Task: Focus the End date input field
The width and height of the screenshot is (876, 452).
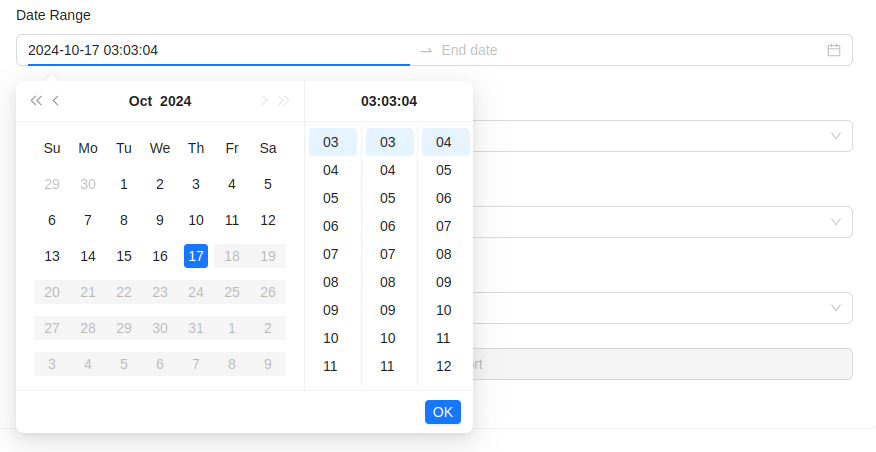Action: click(x=630, y=50)
